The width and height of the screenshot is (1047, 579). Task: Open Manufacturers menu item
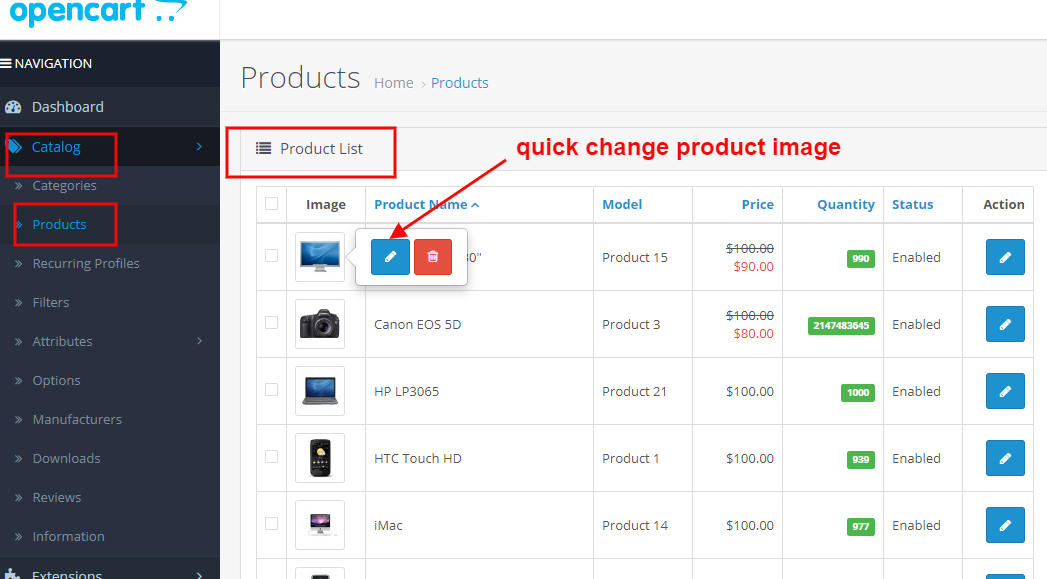(77, 419)
